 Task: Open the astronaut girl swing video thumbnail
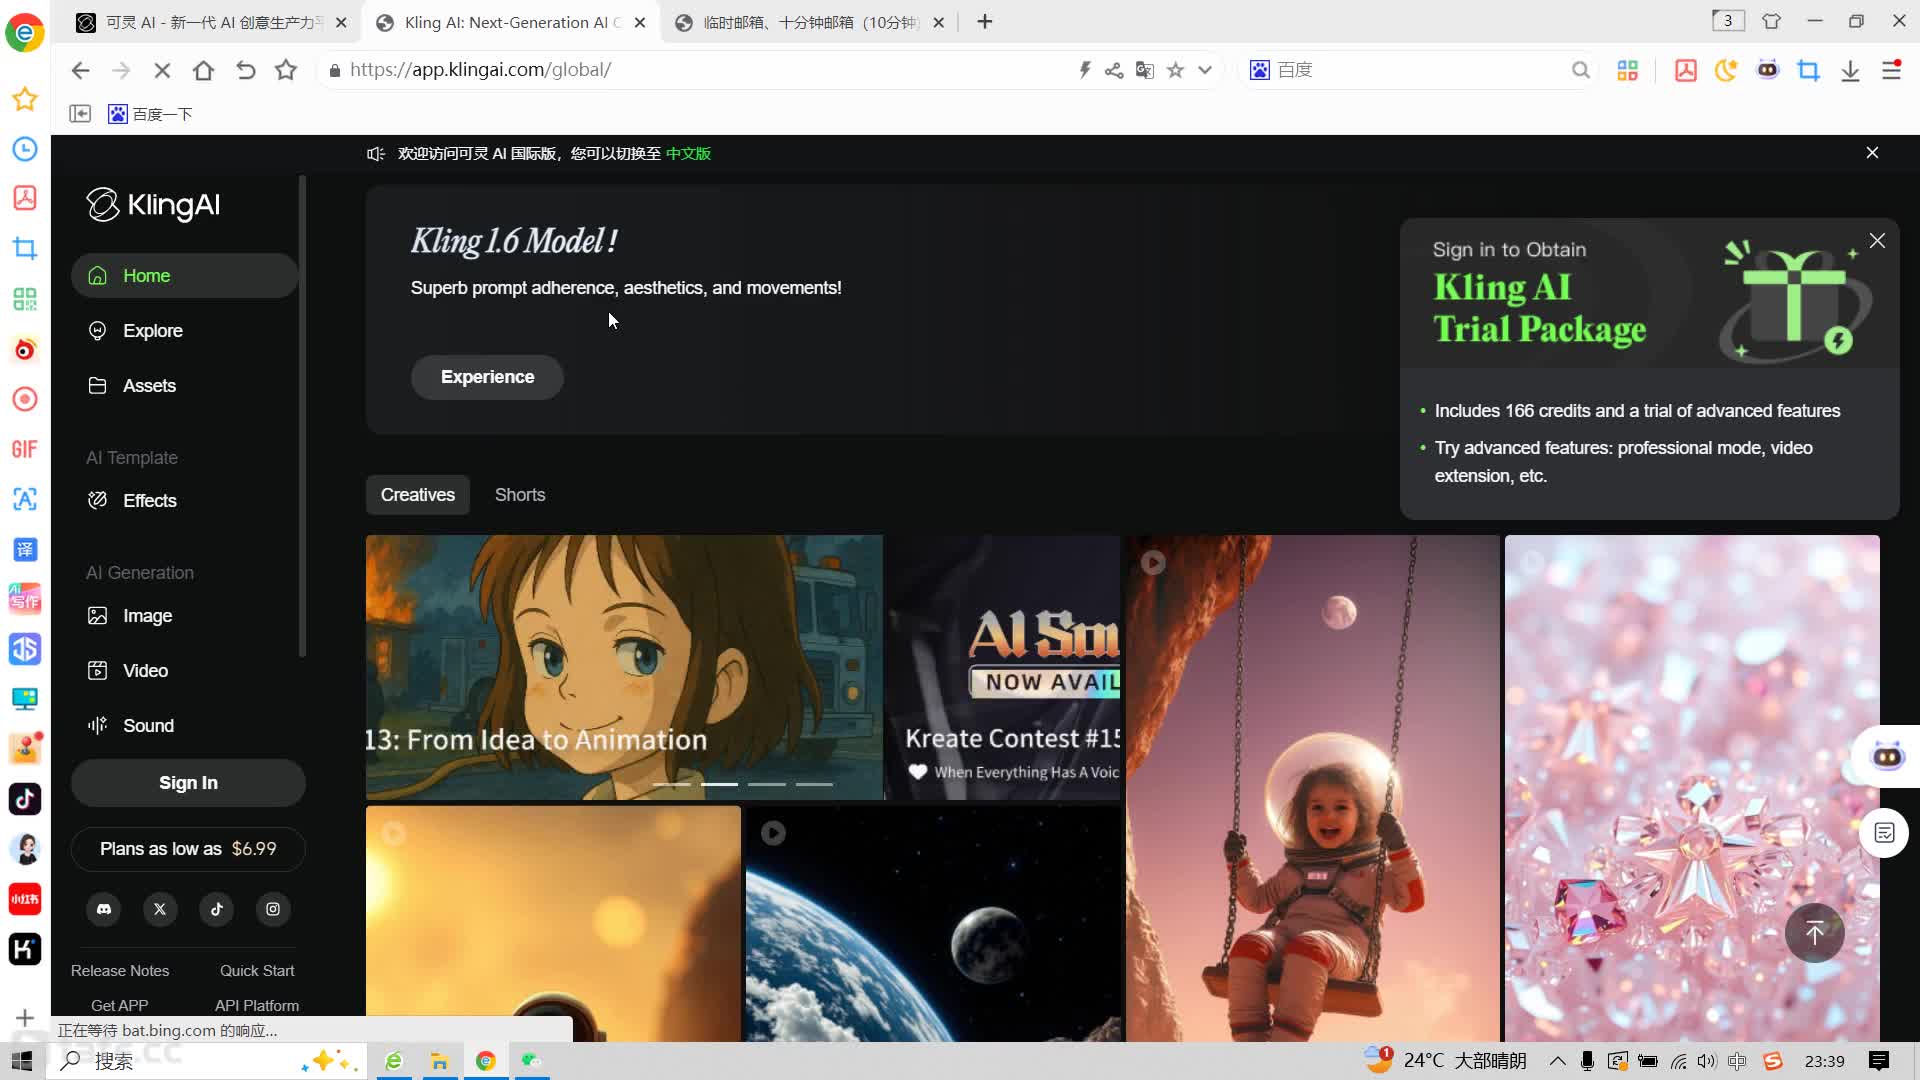point(1312,788)
